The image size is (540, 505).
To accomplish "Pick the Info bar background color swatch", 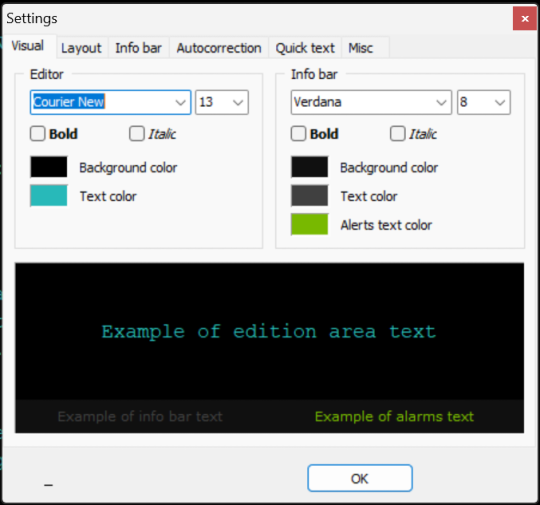I will 310,167.
